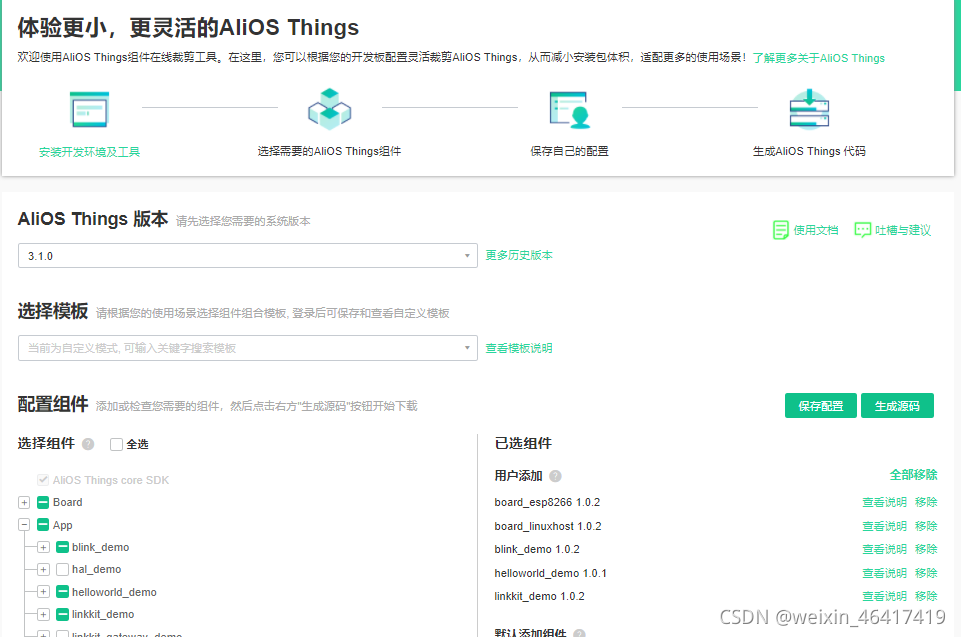The height and width of the screenshot is (637, 961).
Task: View description of board_esp8266 1.0.2
Action: click(x=884, y=502)
